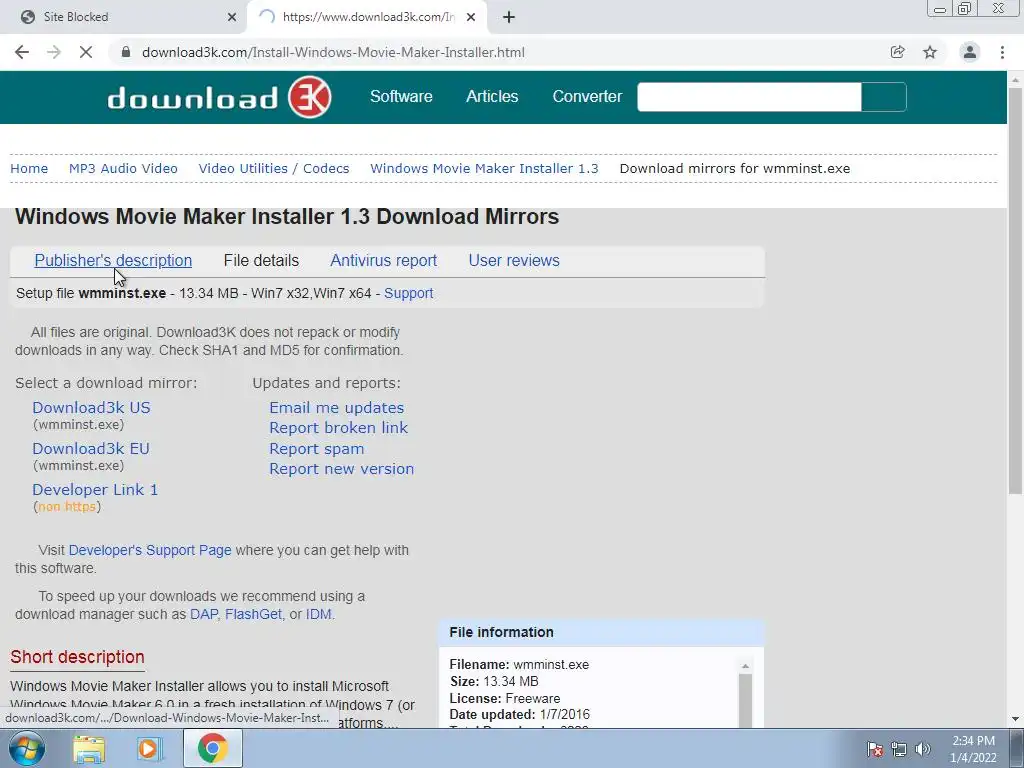The width and height of the screenshot is (1024, 768).
Task: Open the Software menu item
Action: click(401, 97)
